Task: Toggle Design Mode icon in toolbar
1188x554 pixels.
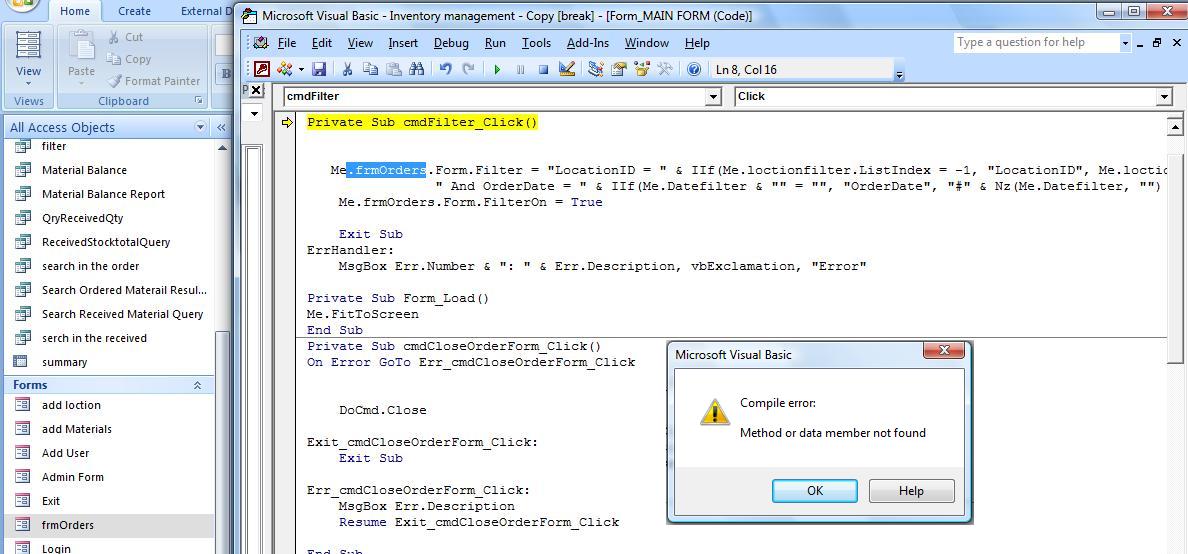Action: click(x=567, y=70)
